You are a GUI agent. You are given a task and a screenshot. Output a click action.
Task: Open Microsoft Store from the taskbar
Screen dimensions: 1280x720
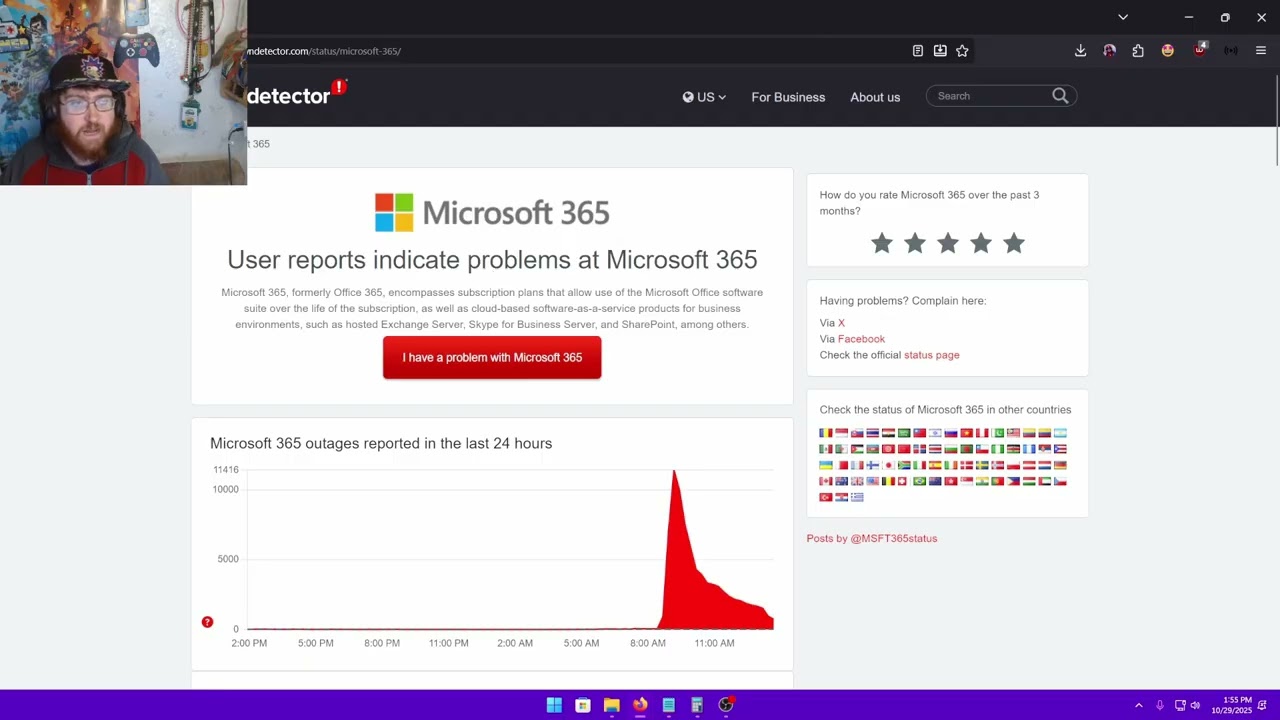583,705
